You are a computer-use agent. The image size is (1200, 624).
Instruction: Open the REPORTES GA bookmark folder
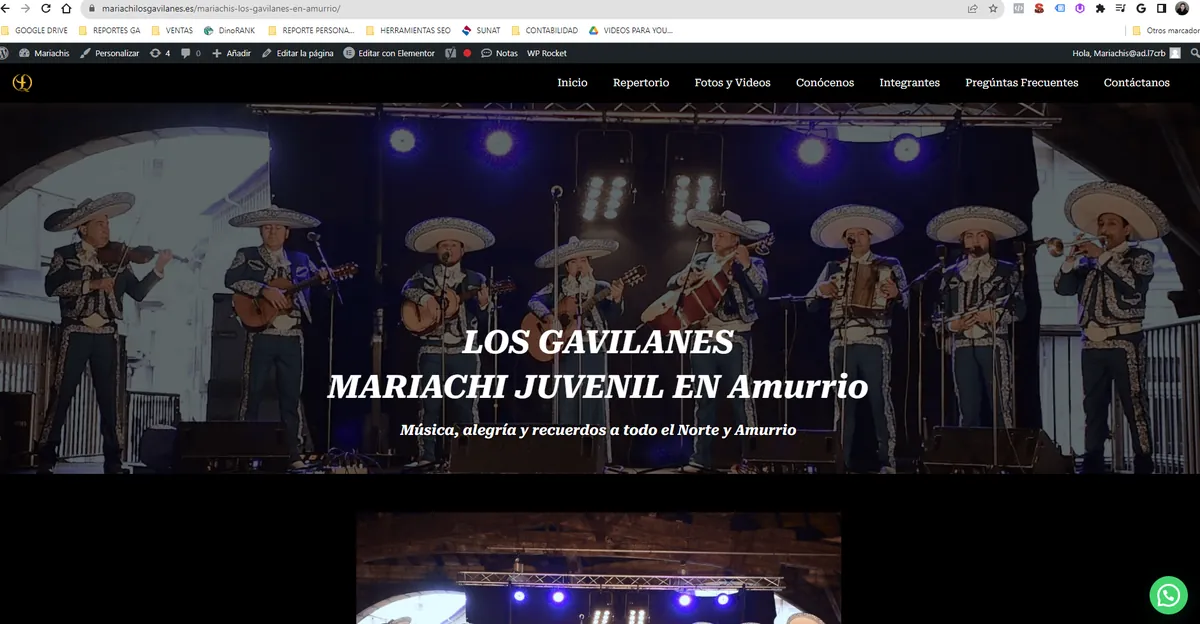(x=109, y=30)
